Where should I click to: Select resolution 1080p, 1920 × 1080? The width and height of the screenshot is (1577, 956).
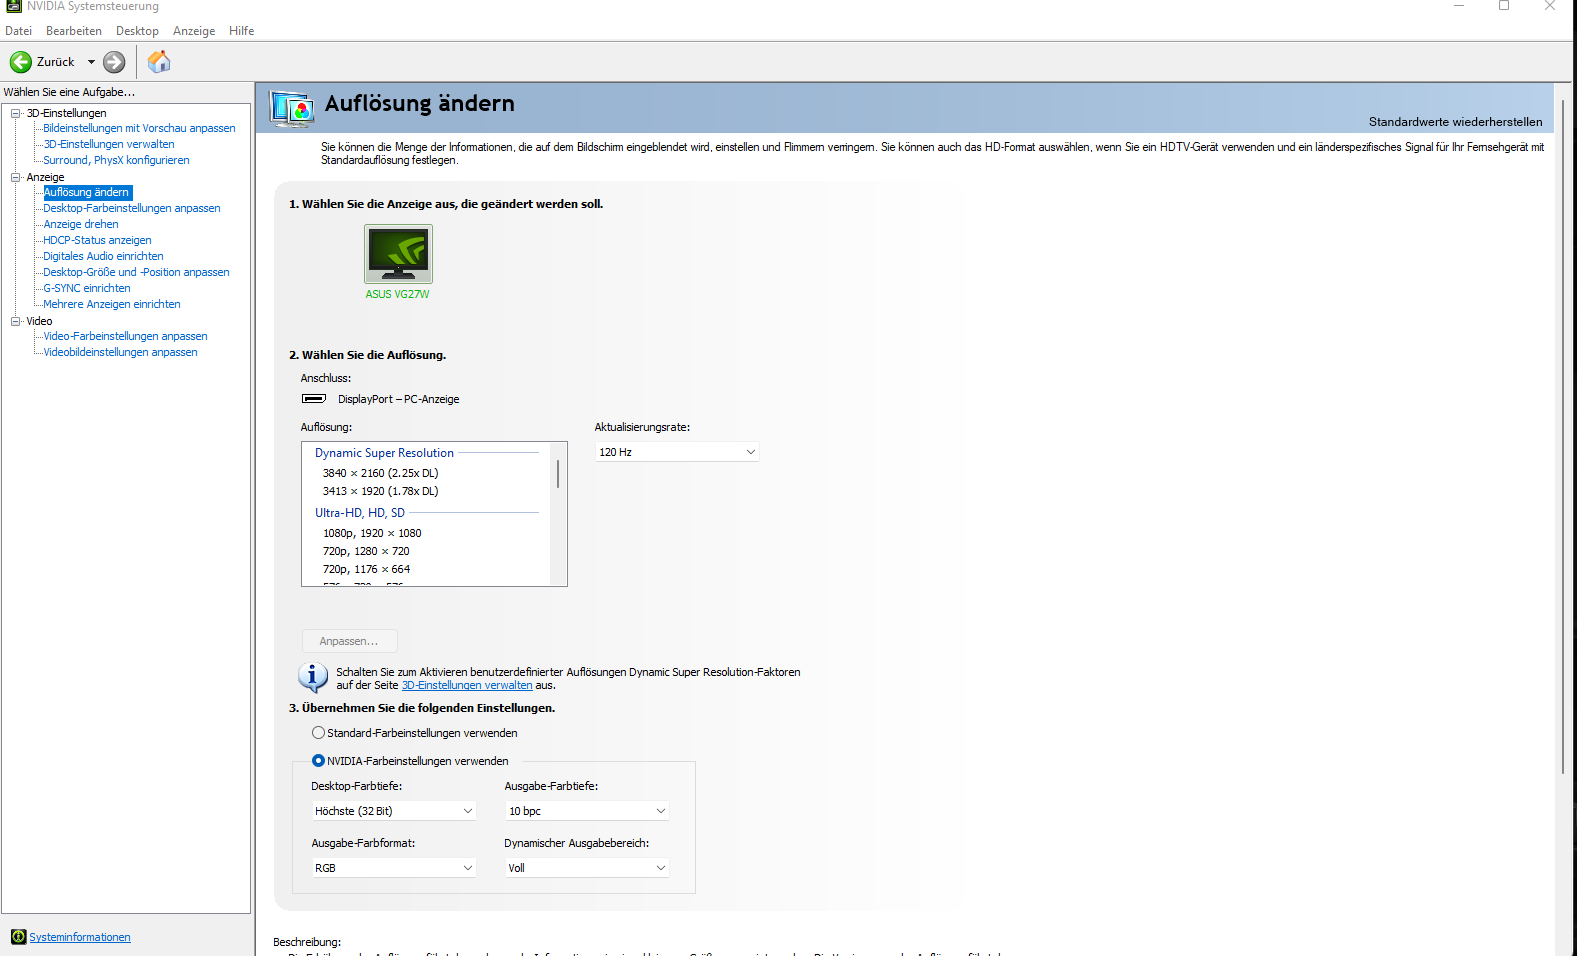[x=372, y=533]
